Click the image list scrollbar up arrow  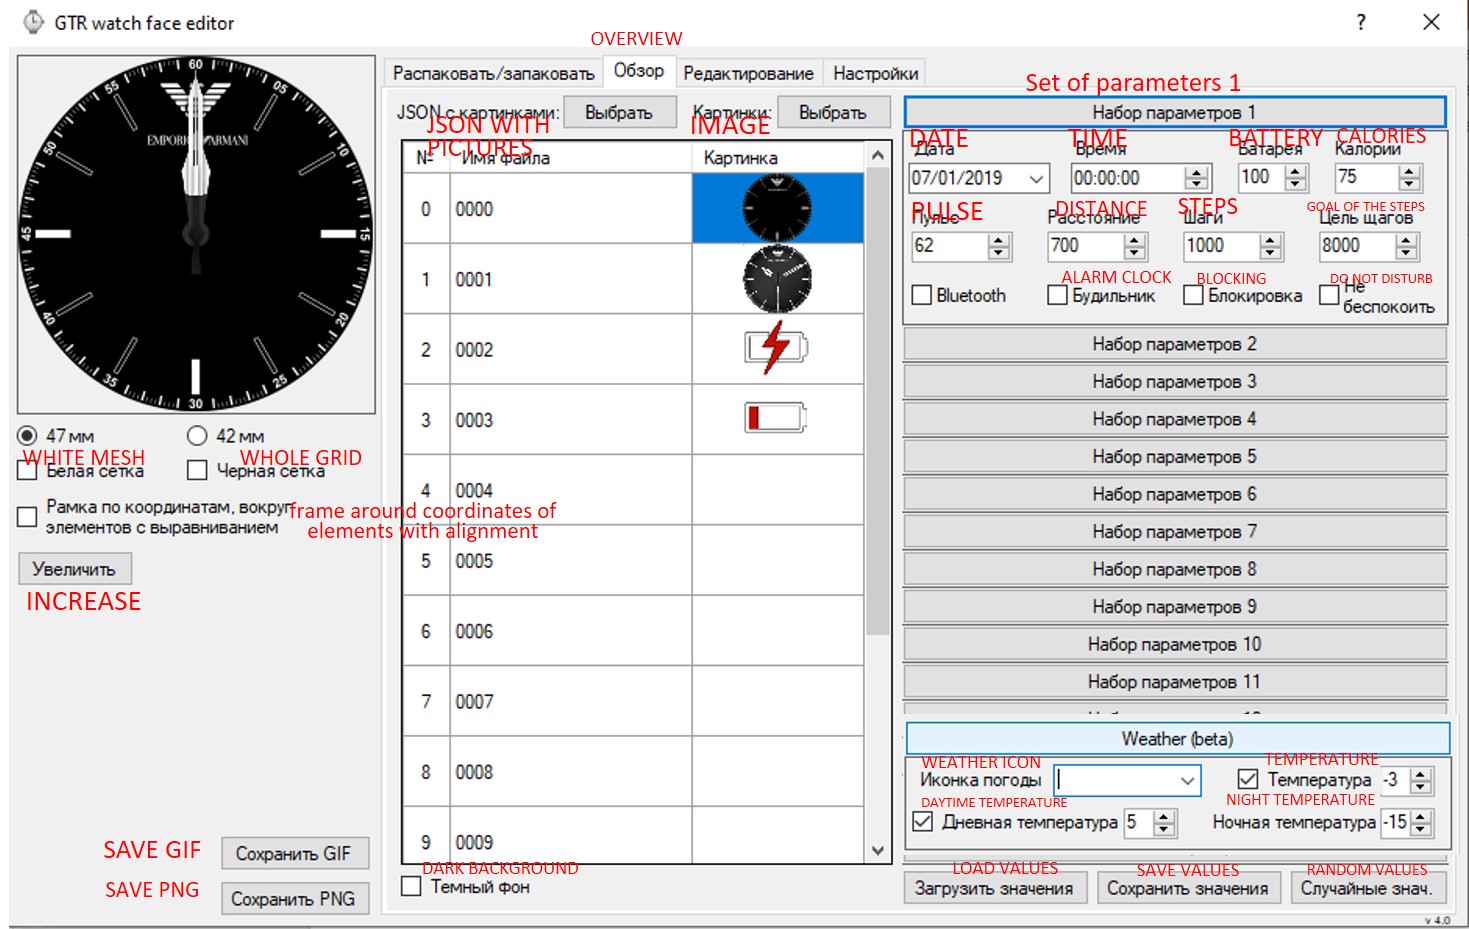tap(877, 155)
